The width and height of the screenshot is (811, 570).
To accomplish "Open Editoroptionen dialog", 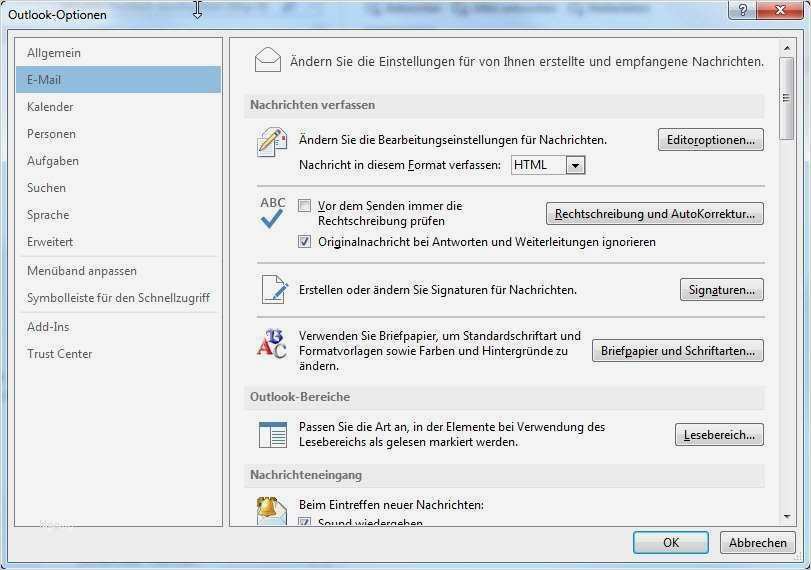I will click(711, 140).
